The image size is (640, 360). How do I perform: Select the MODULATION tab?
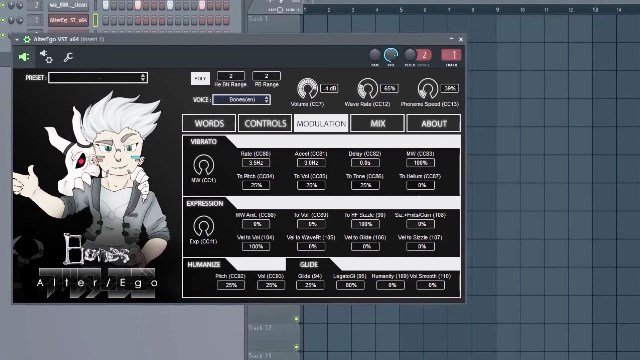pyautogui.click(x=321, y=123)
